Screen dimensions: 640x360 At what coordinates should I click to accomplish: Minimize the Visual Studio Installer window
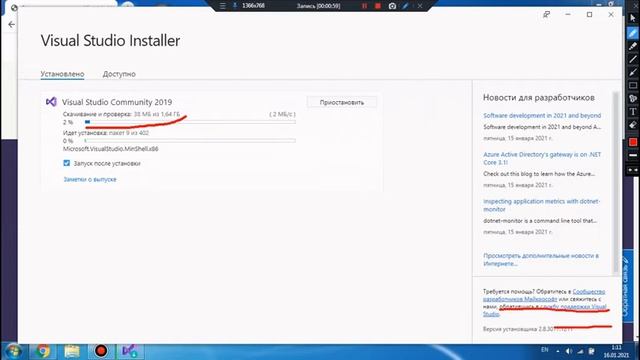pos(568,15)
